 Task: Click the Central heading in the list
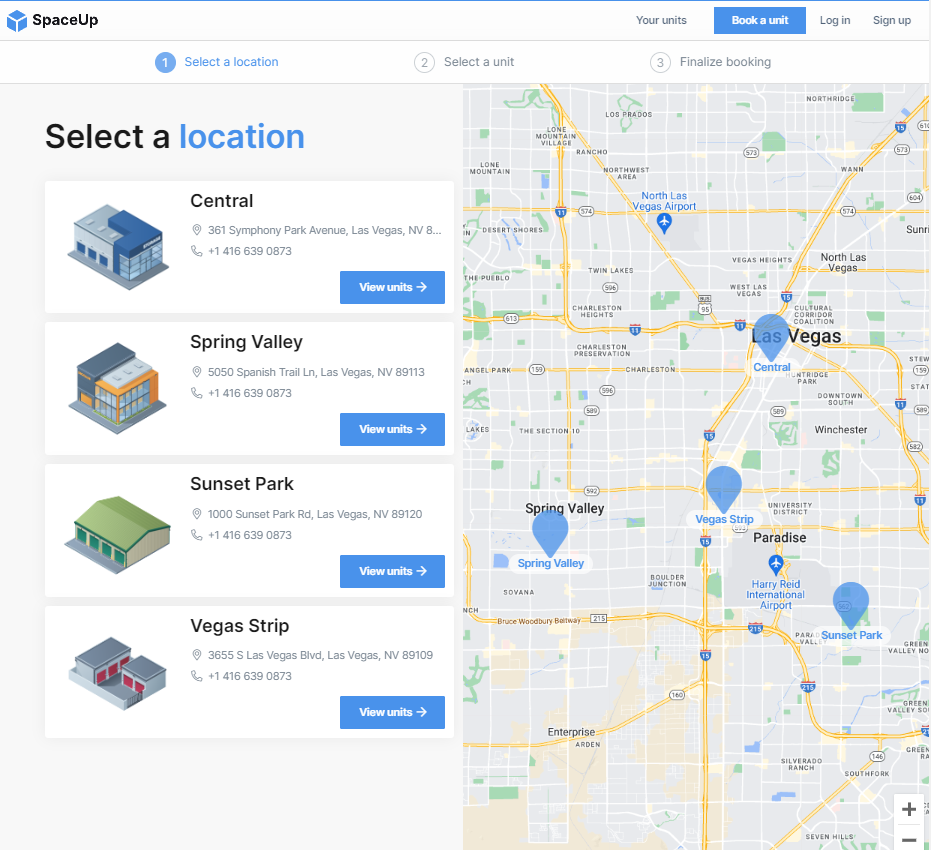221,201
